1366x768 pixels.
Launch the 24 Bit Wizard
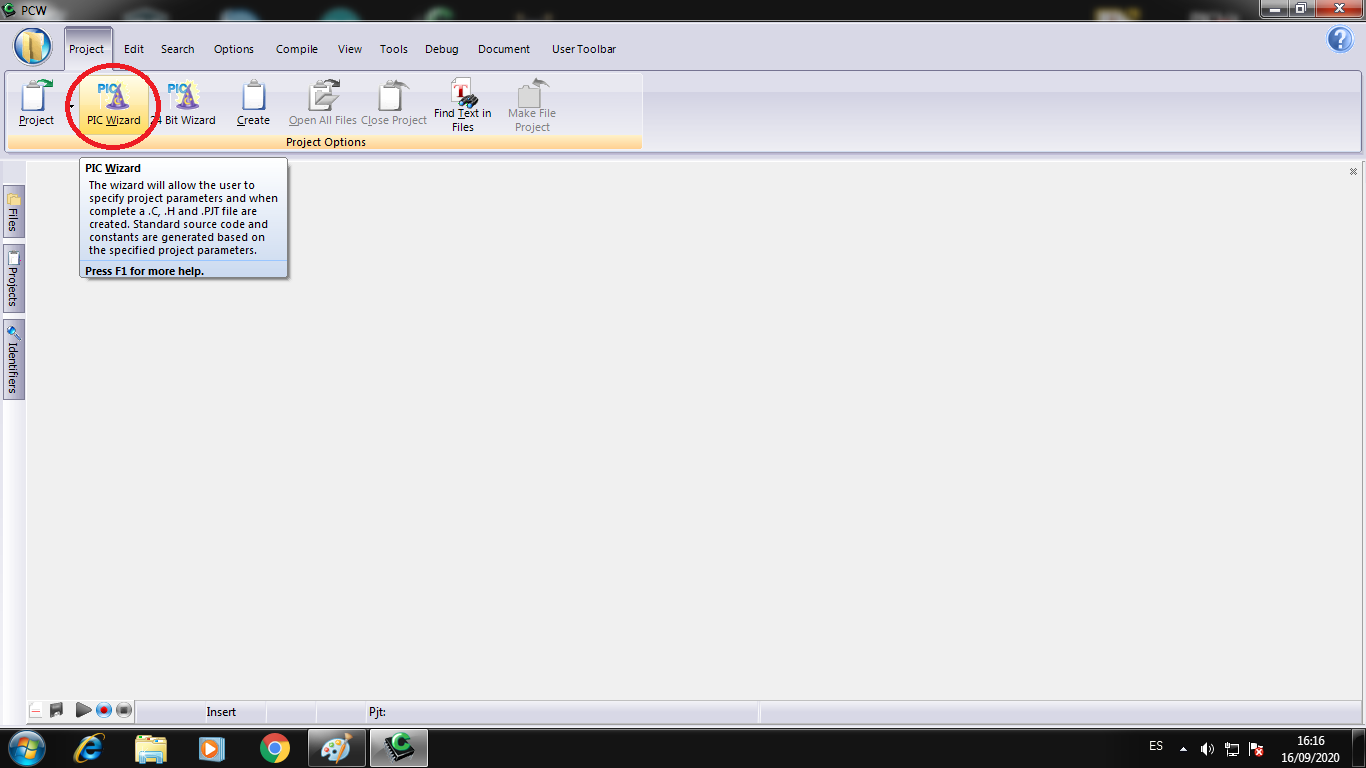coord(185,104)
